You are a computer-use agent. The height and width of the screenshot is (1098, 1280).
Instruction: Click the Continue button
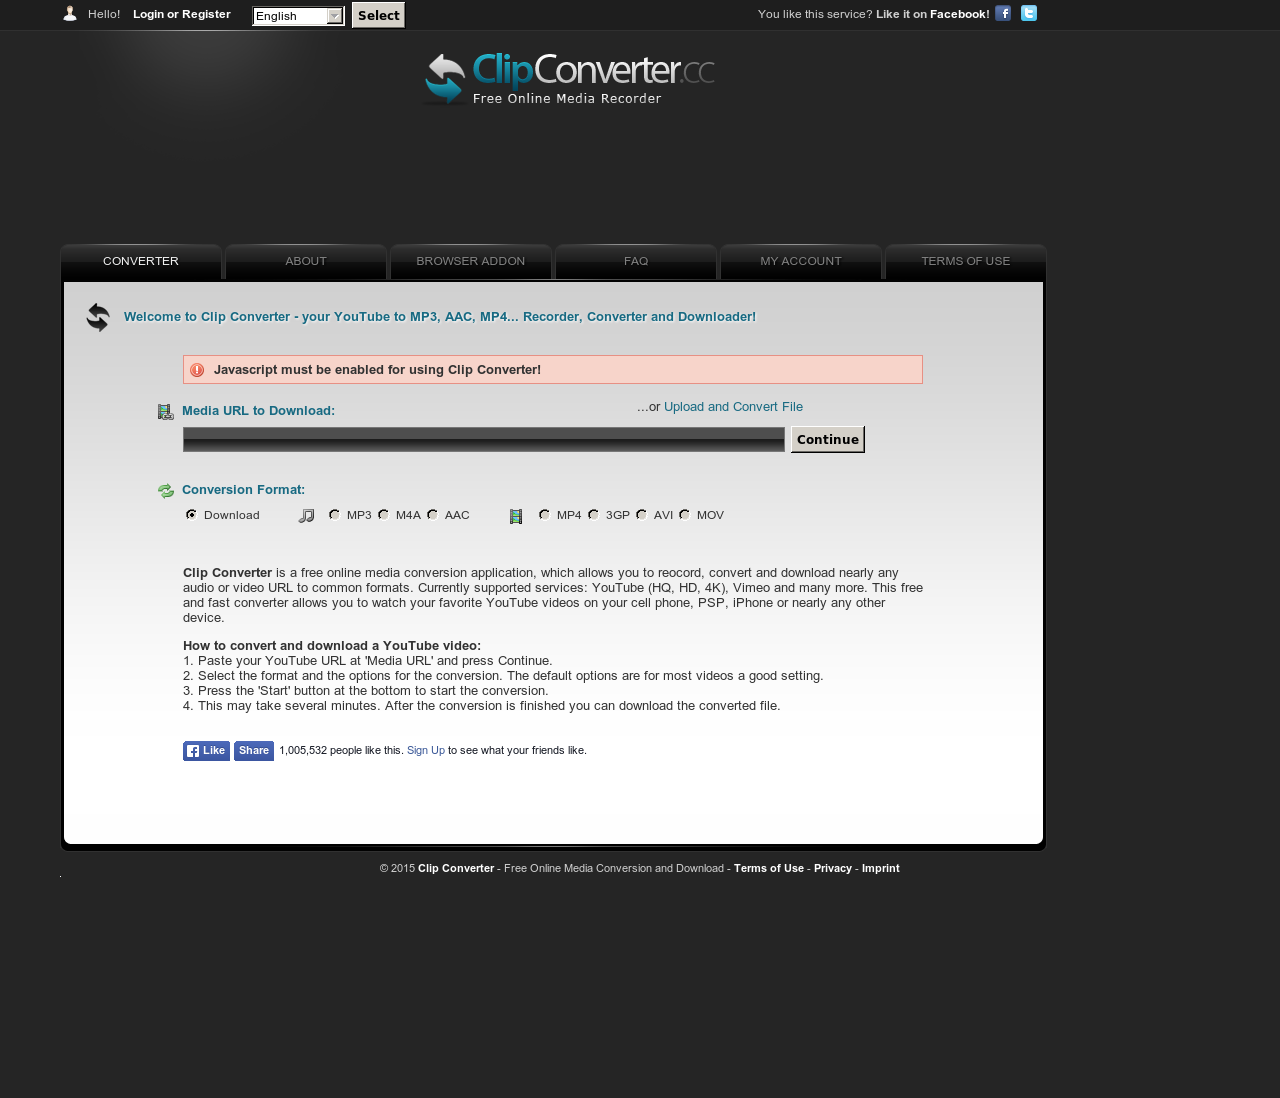(828, 439)
